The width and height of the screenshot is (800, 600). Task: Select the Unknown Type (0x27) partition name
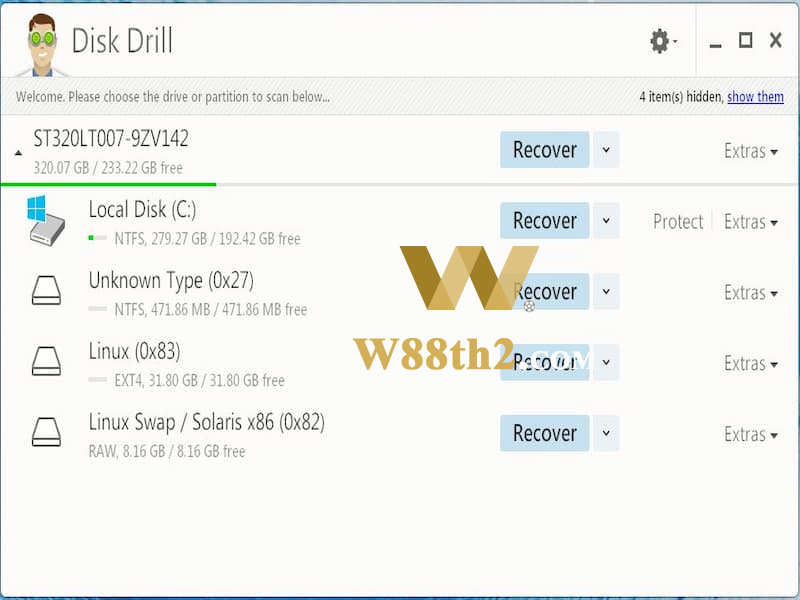tap(171, 281)
